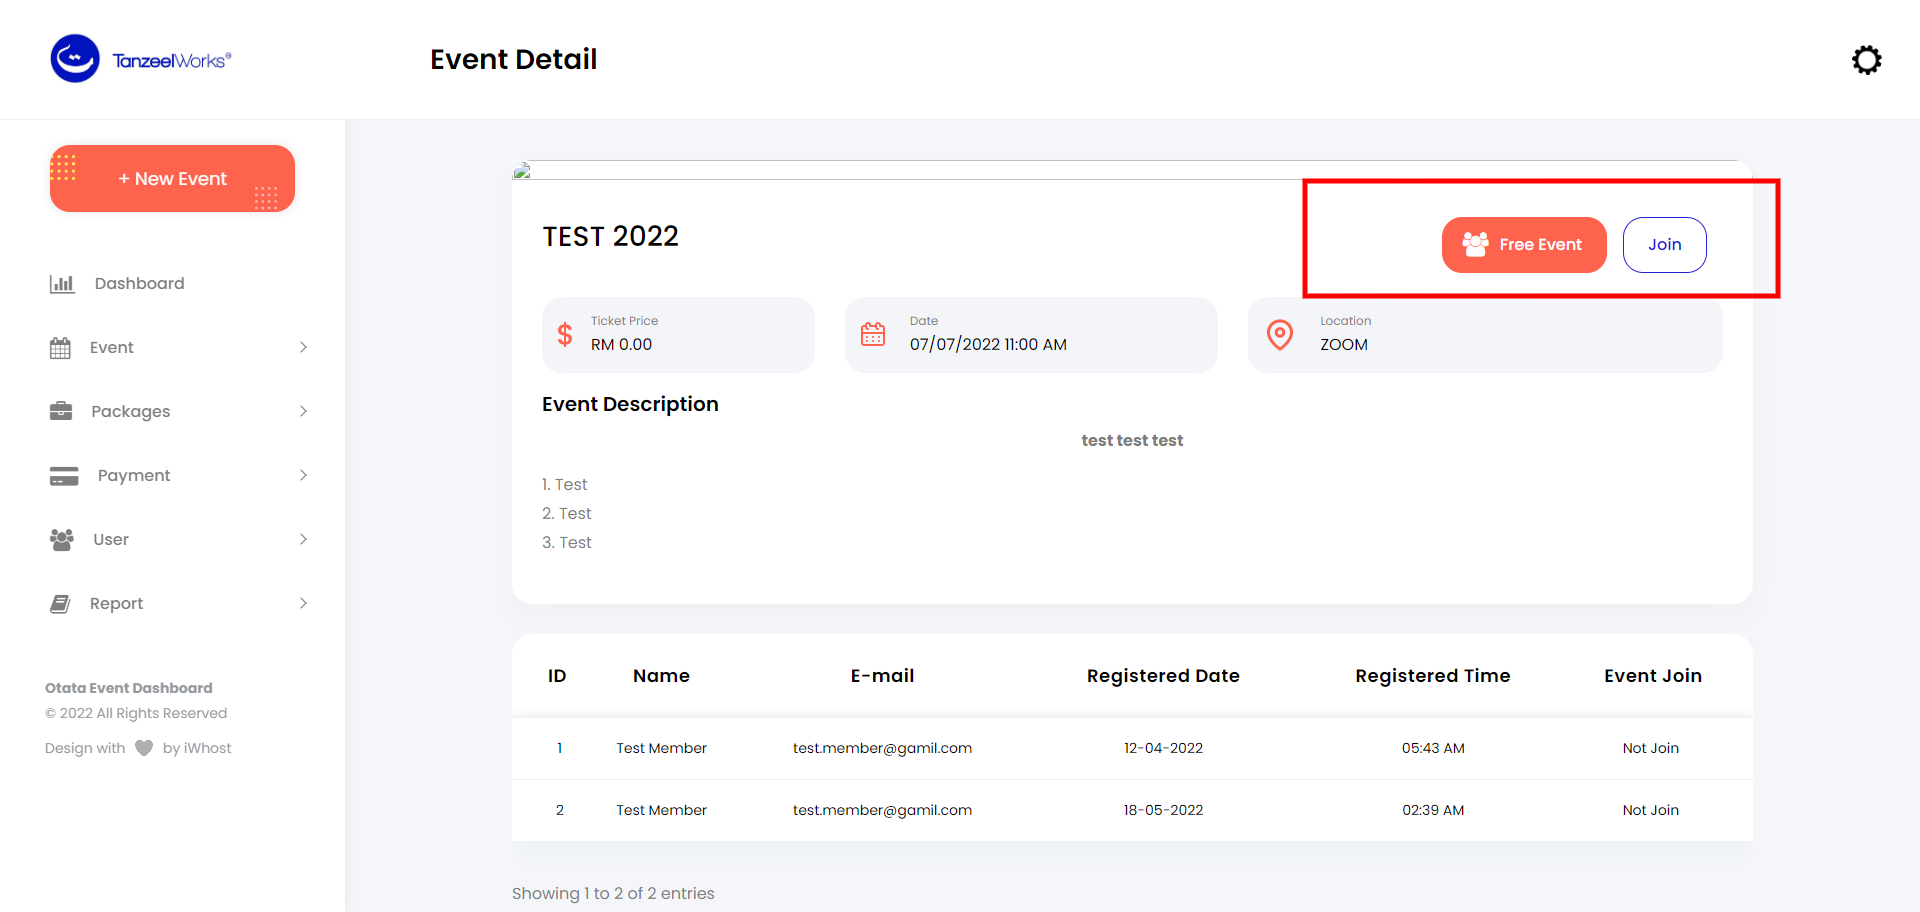Expand the Packages submenu chevron
The height and width of the screenshot is (912, 1920).
pos(303,411)
